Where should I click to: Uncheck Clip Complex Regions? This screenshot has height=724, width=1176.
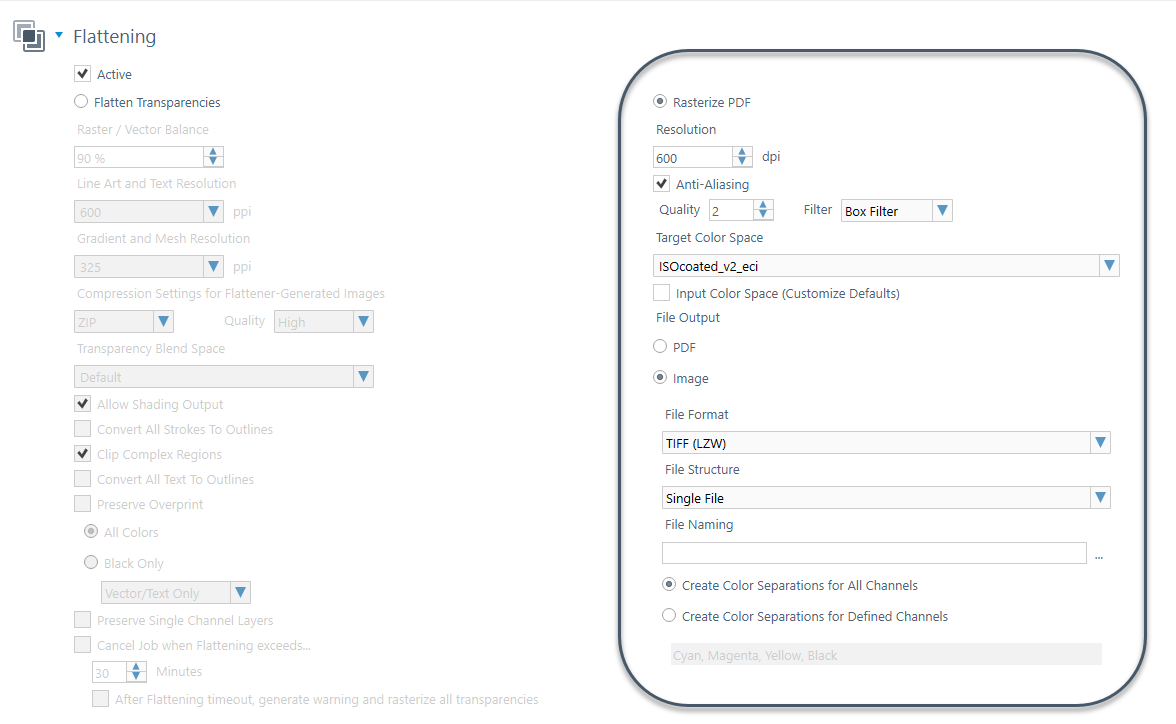pos(81,453)
